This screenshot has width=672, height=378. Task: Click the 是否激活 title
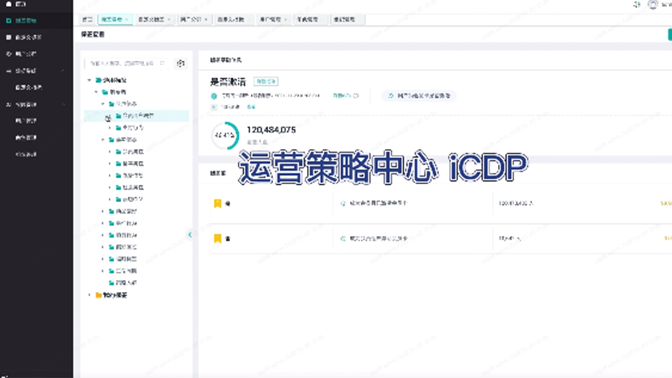pos(228,81)
